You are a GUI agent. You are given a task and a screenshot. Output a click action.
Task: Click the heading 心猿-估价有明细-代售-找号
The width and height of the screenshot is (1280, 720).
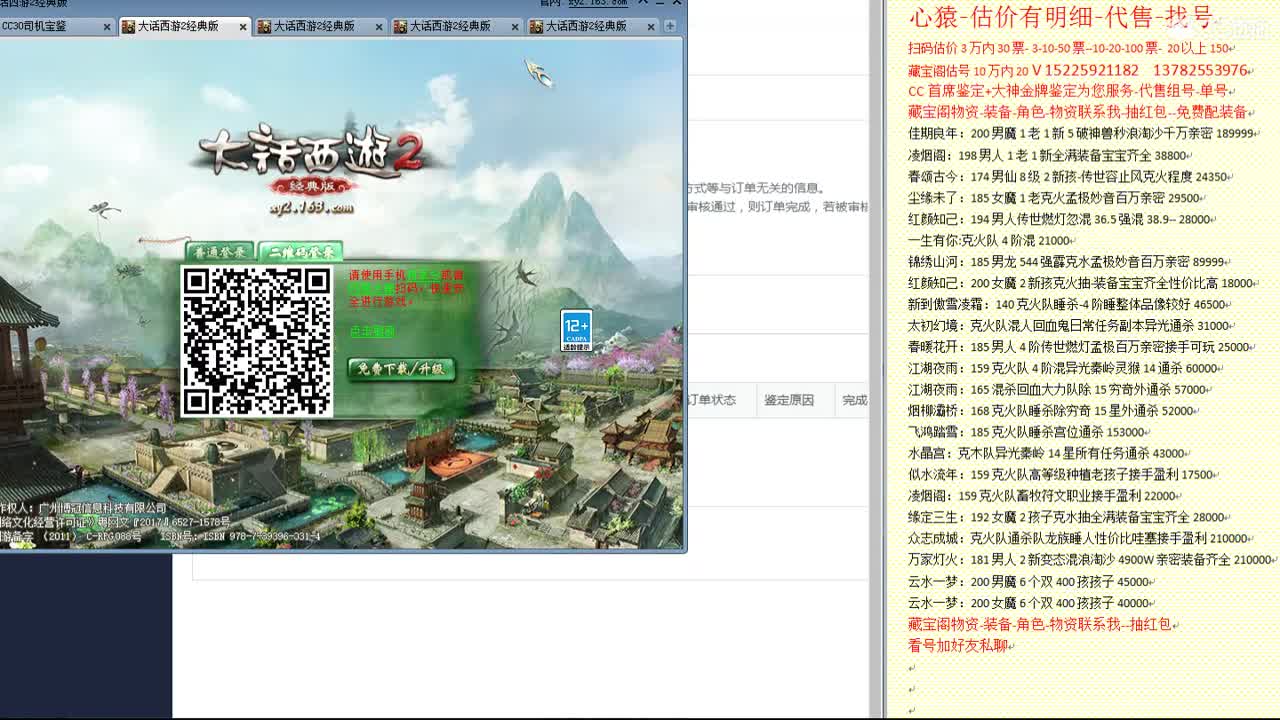1060,17
